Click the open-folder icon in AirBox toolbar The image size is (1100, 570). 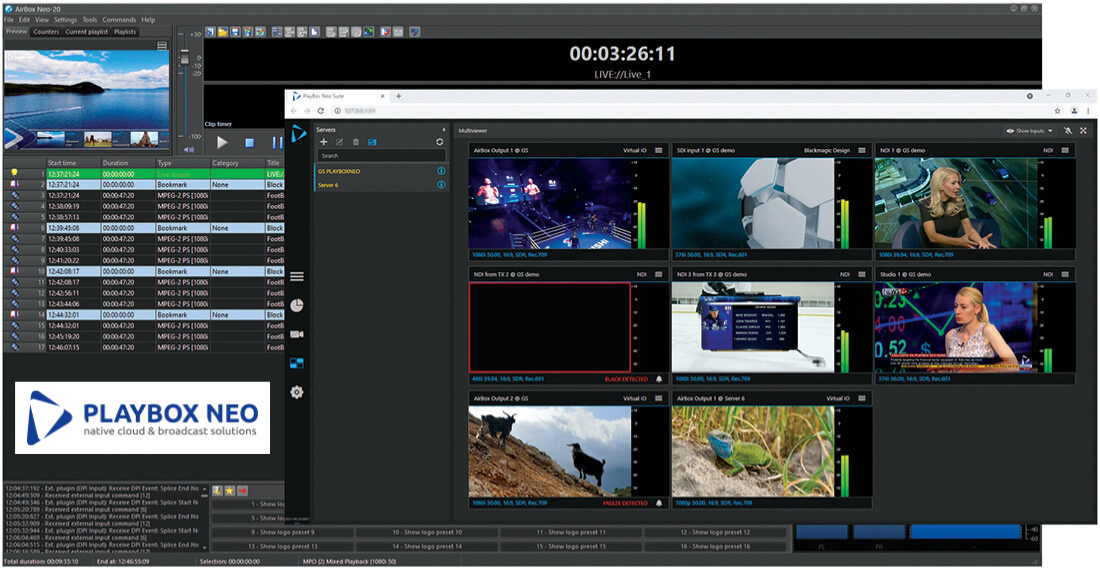tap(222, 32)
